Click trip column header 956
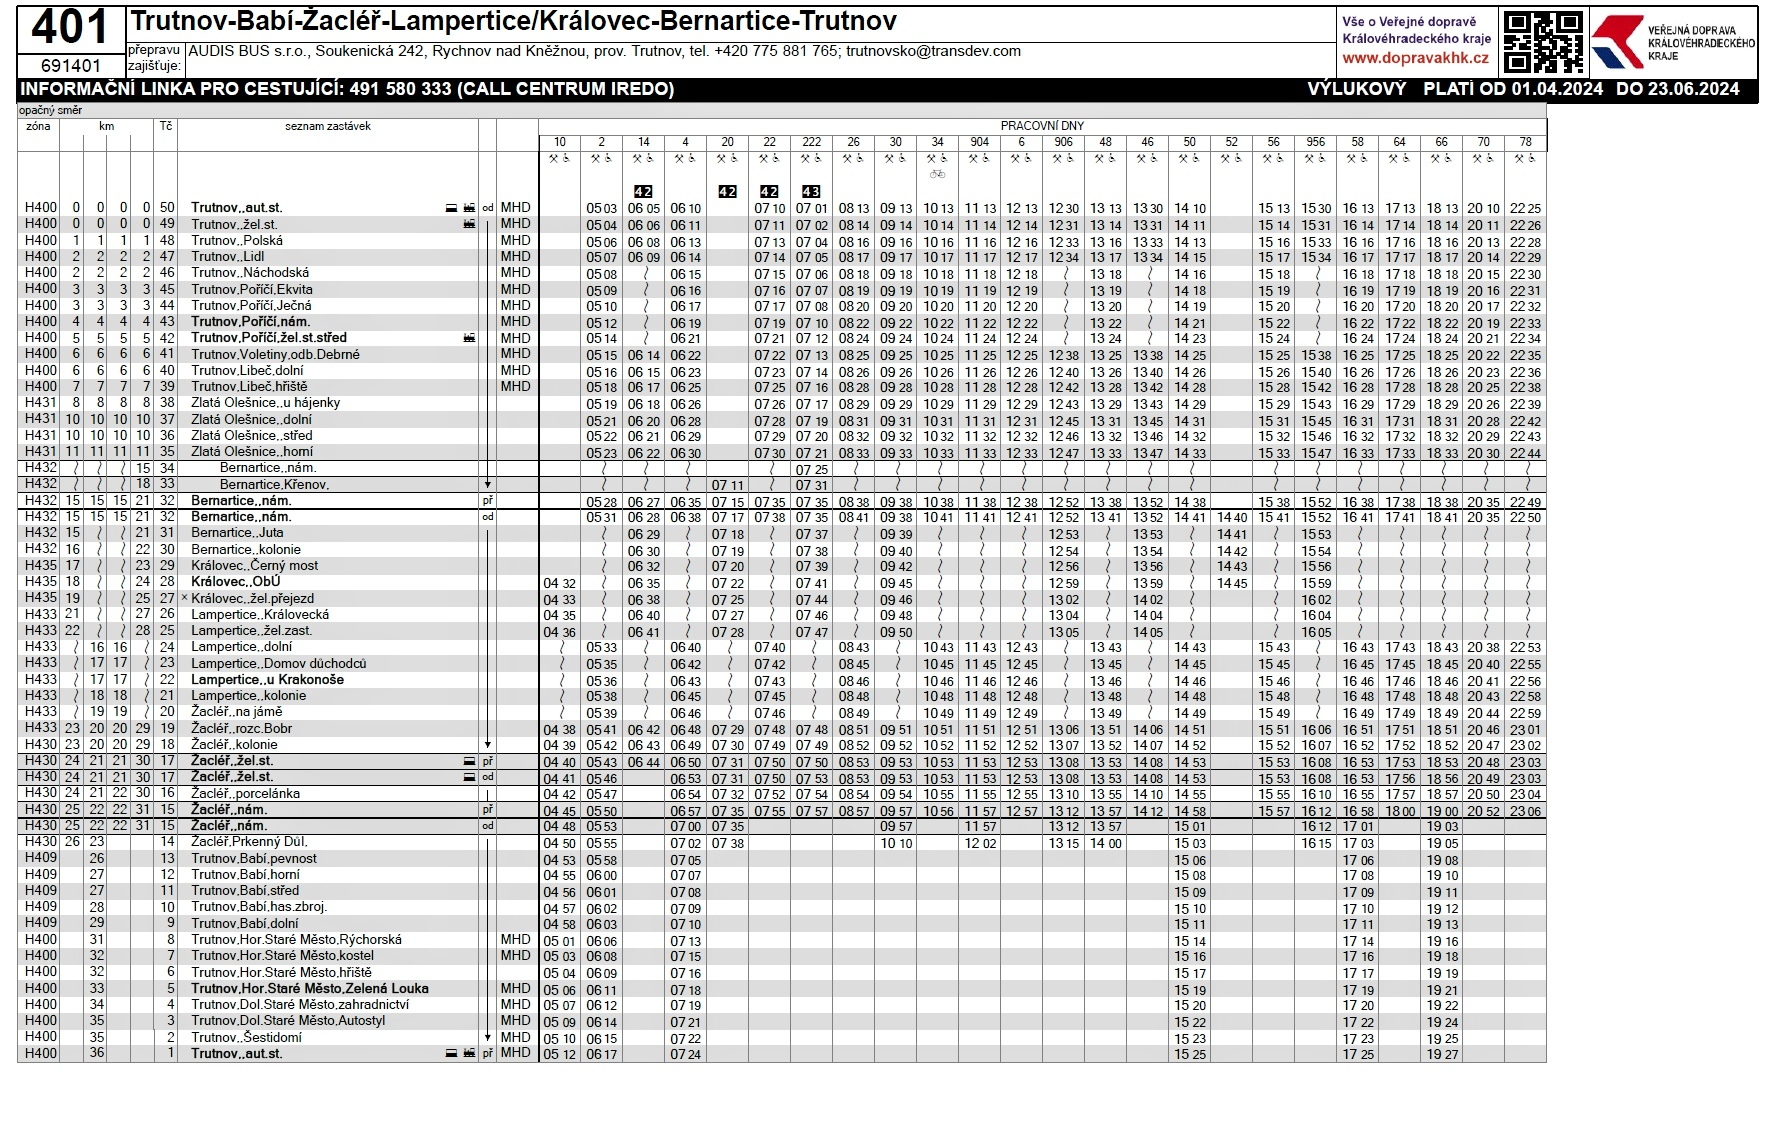 (x=1315, y=142)
